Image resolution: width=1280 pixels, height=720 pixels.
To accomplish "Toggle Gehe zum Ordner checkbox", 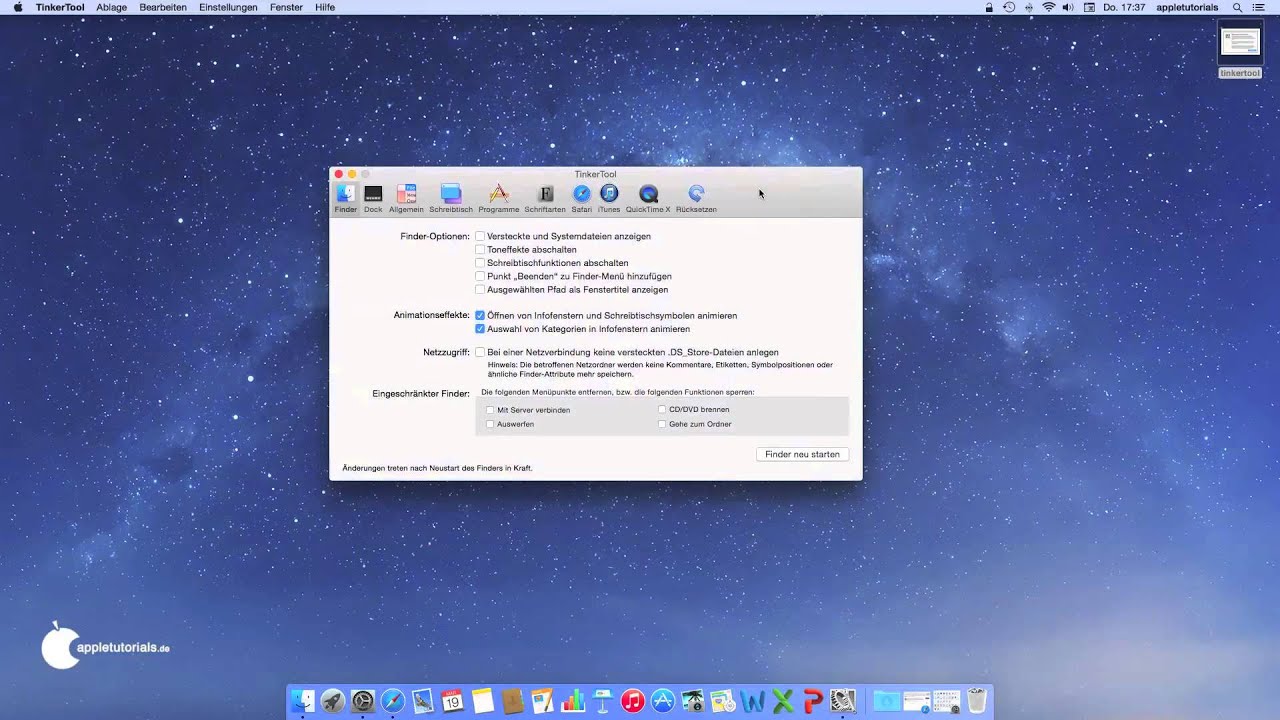I will click(662, 424).
